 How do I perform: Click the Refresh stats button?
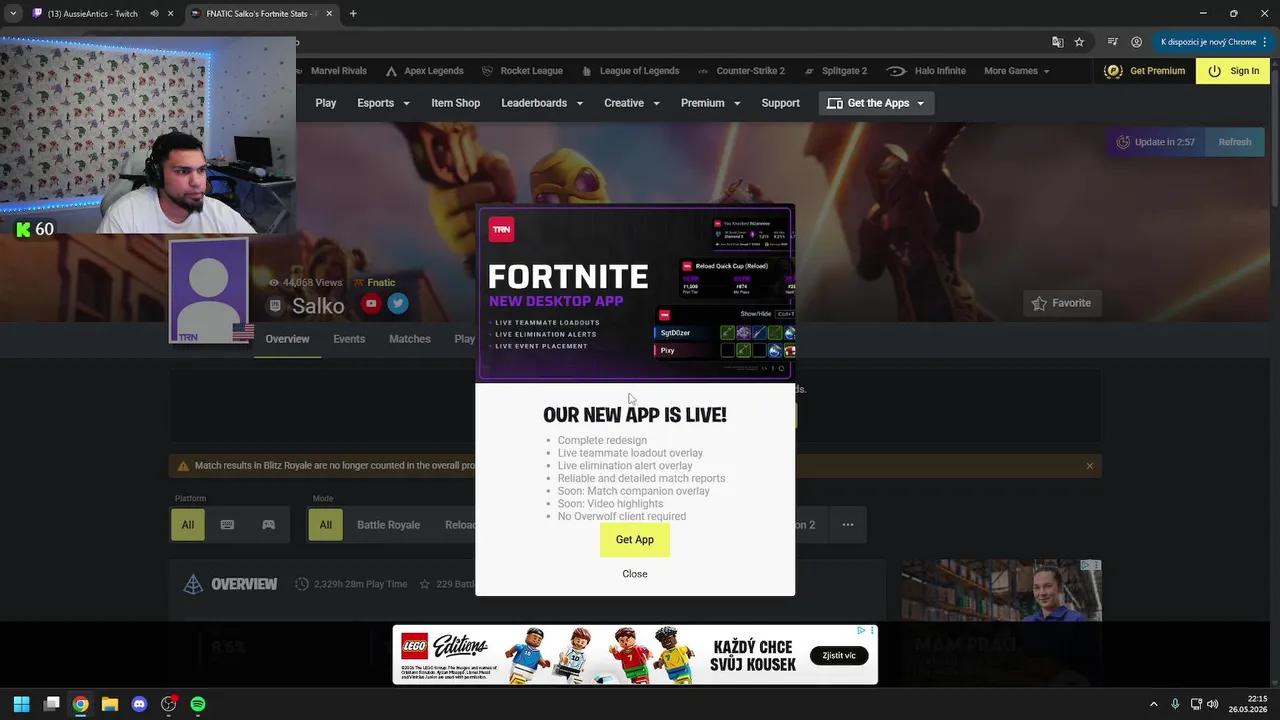[1234, 142]
